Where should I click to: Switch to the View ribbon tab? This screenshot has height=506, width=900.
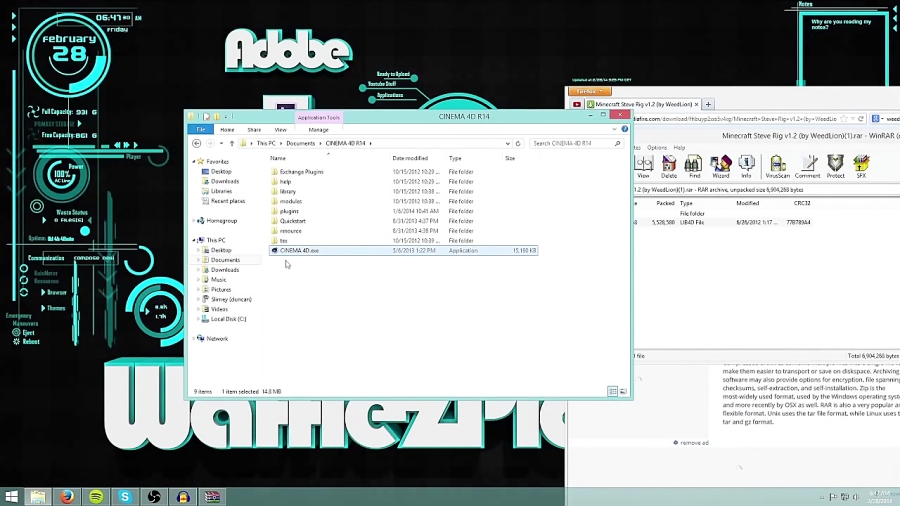[x=280, y=129]
